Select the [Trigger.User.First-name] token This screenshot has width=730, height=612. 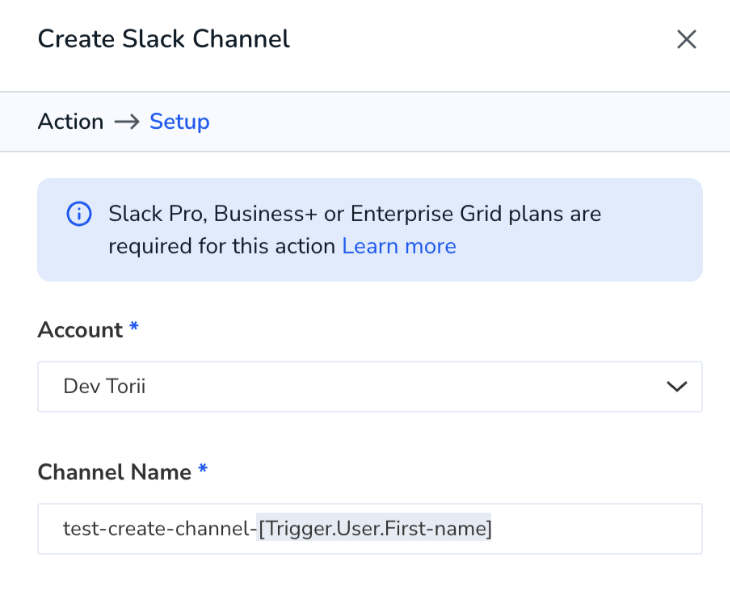tap(374, 529)
